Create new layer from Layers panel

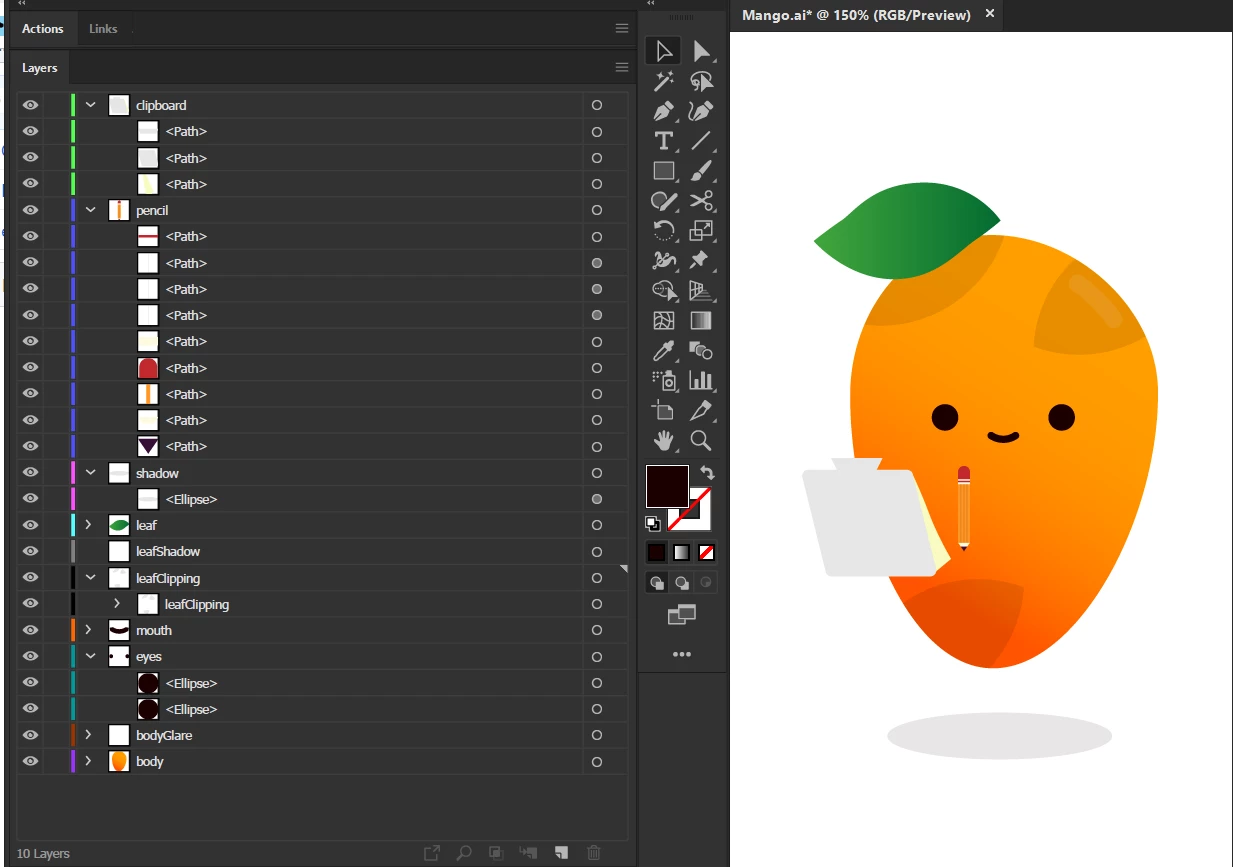pos(561,853)
